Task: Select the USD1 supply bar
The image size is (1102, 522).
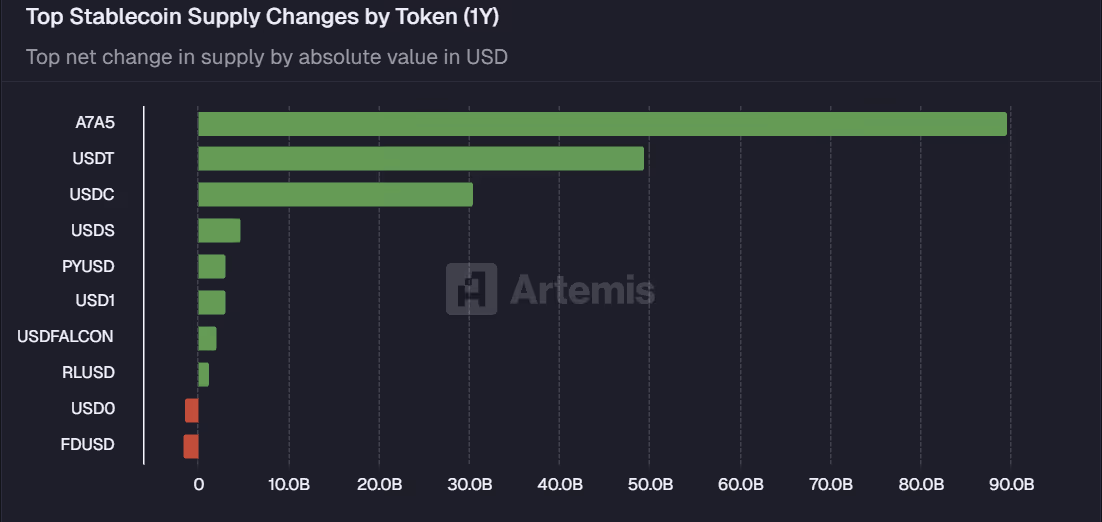Action: 212,302
